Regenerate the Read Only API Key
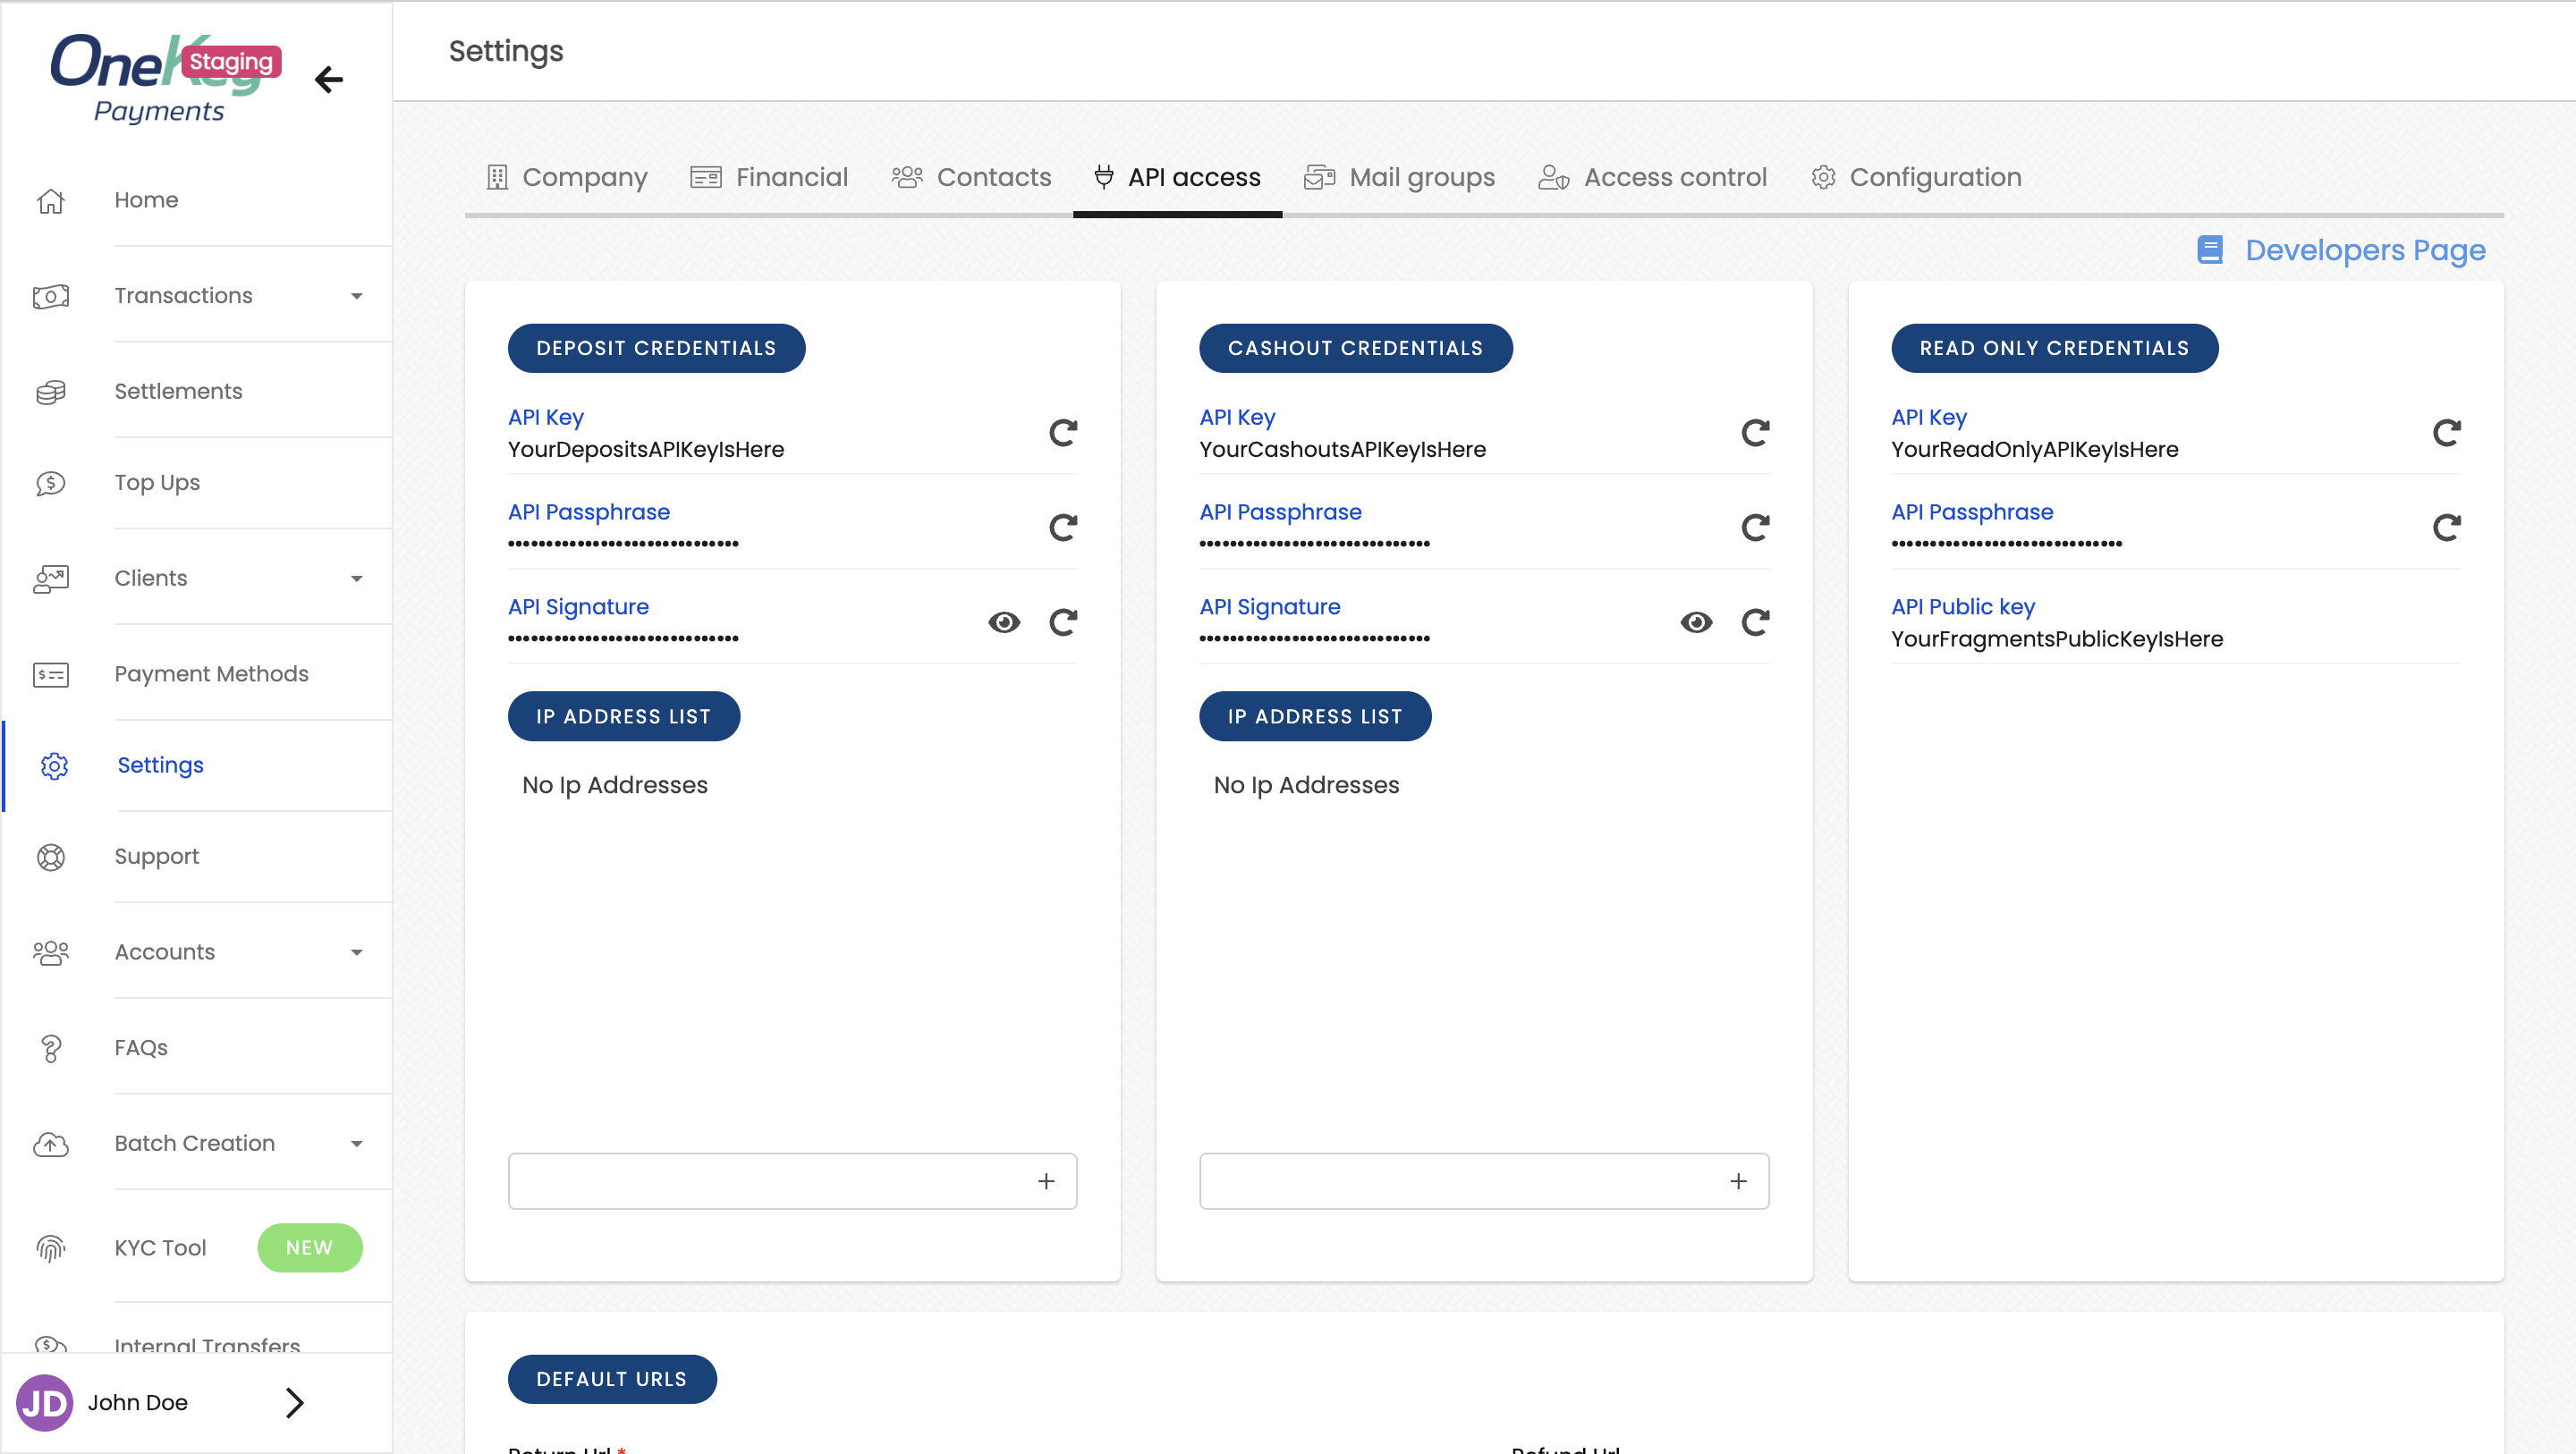Screen dimensions: 2576x1454 [2446, 433]
